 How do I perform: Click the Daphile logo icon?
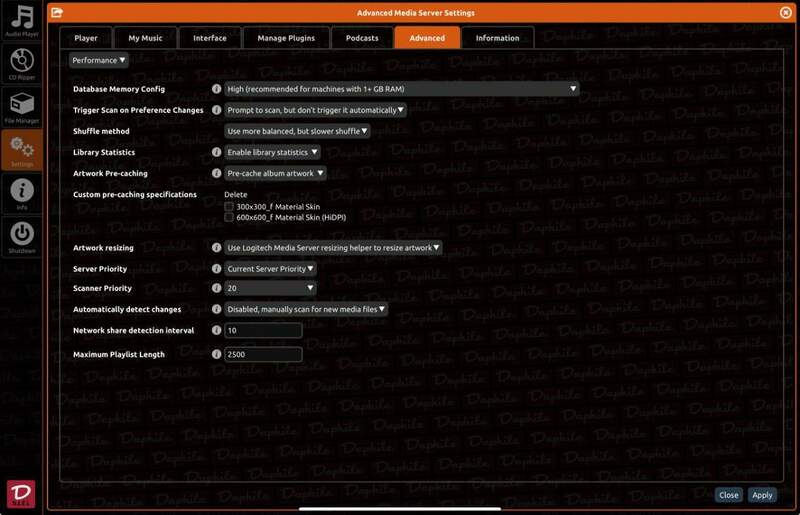(x=21, y=491)
